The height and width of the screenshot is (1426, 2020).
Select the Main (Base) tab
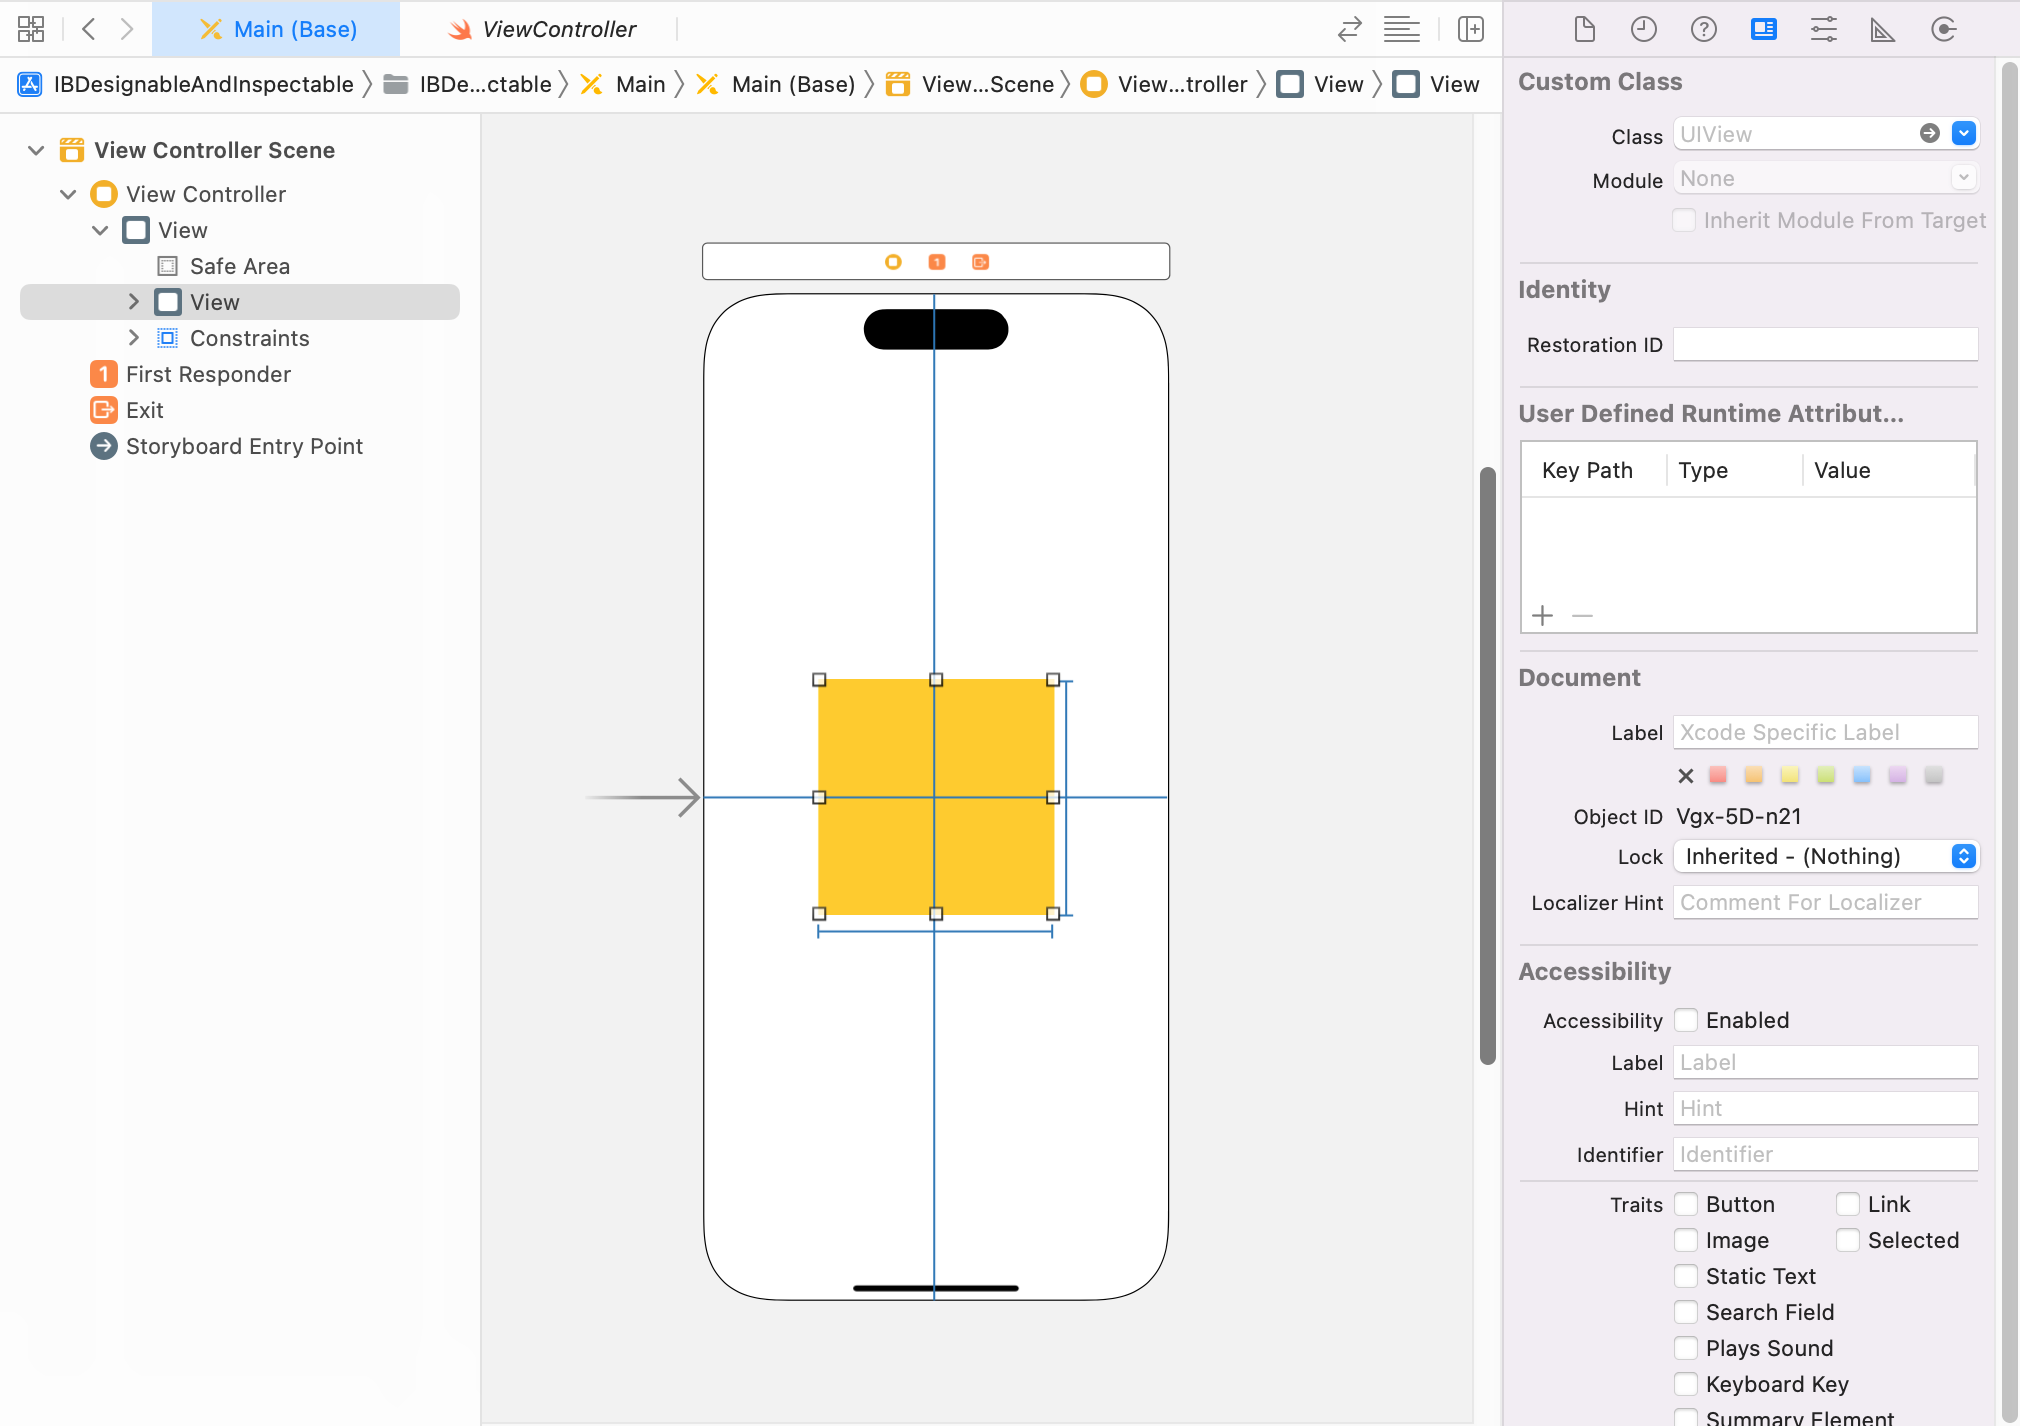point(277,29)
